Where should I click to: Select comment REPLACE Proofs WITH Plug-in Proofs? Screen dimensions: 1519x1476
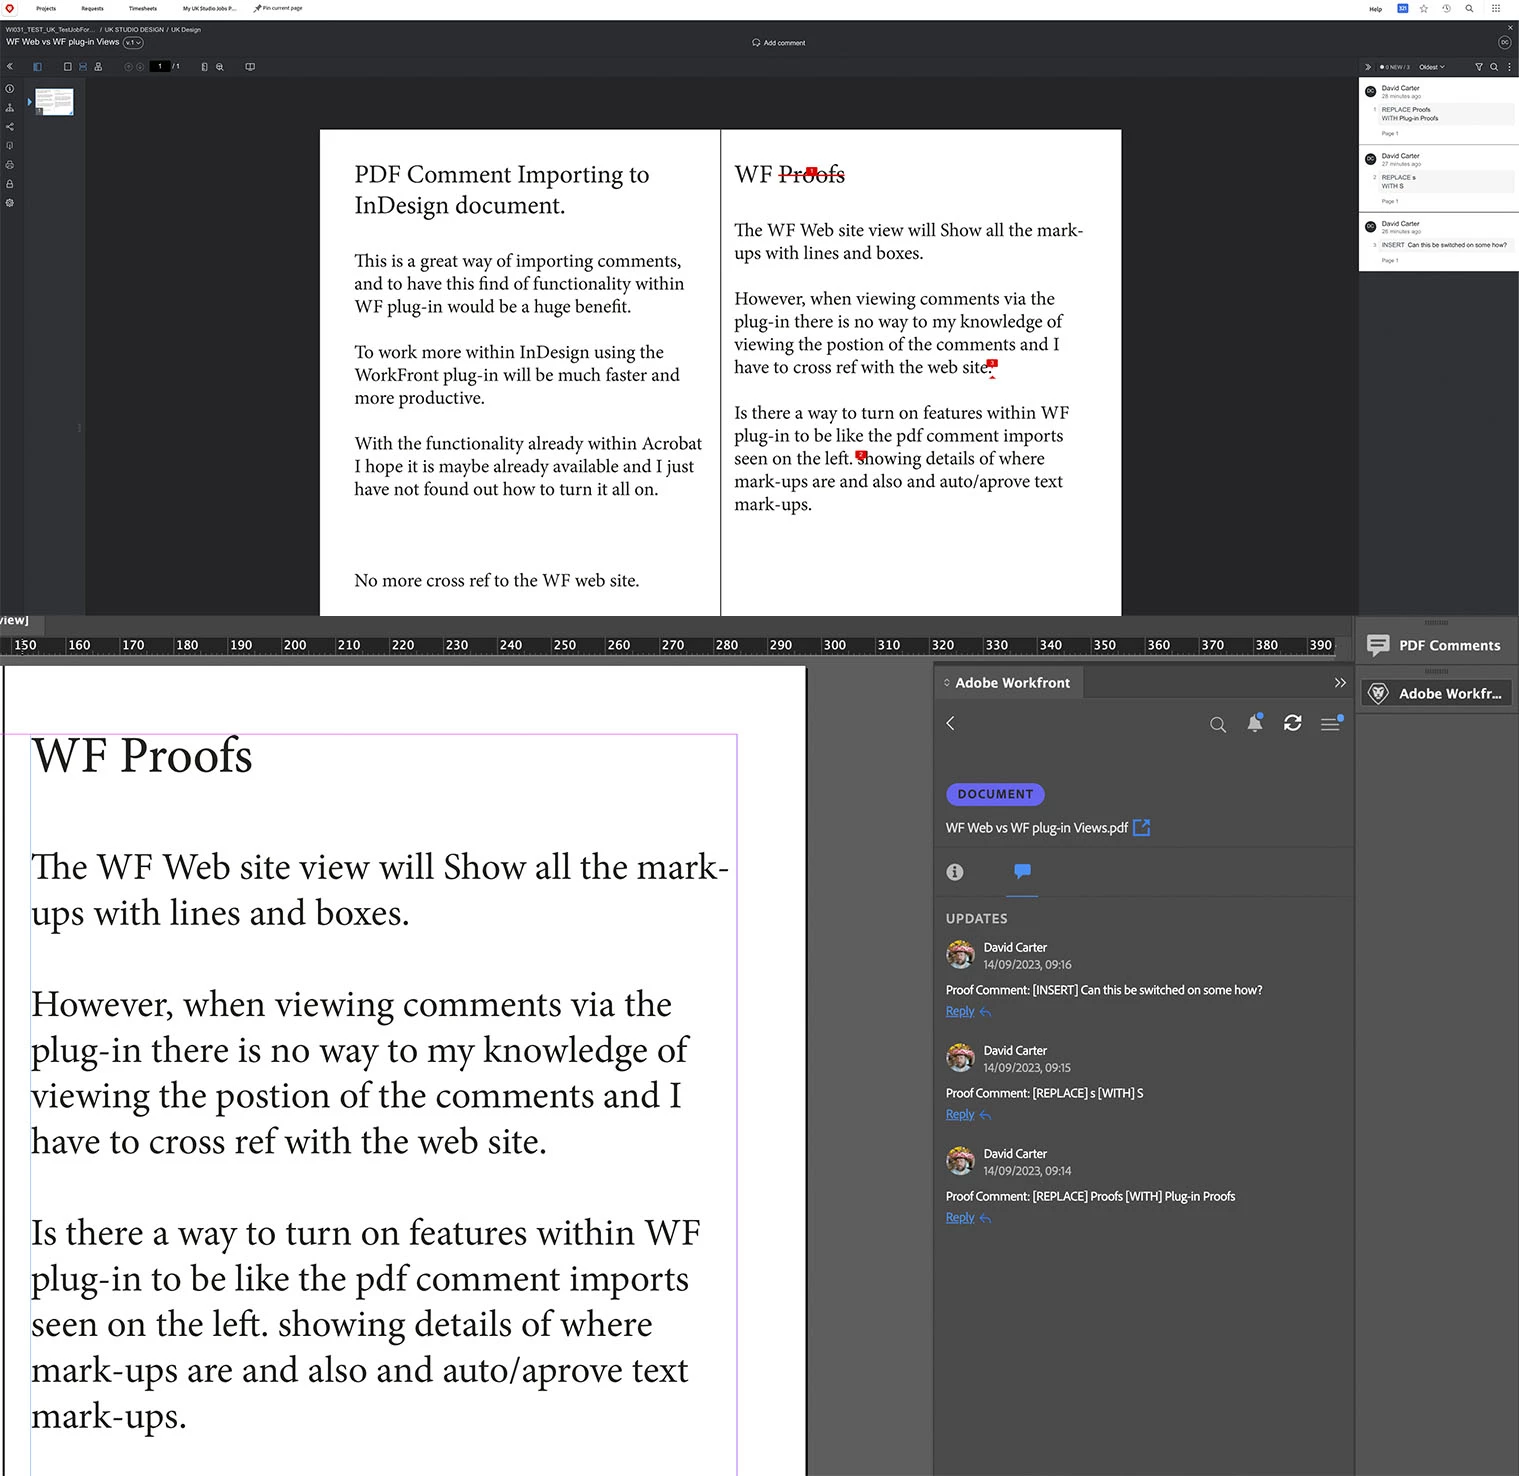tap(1438, 111)
